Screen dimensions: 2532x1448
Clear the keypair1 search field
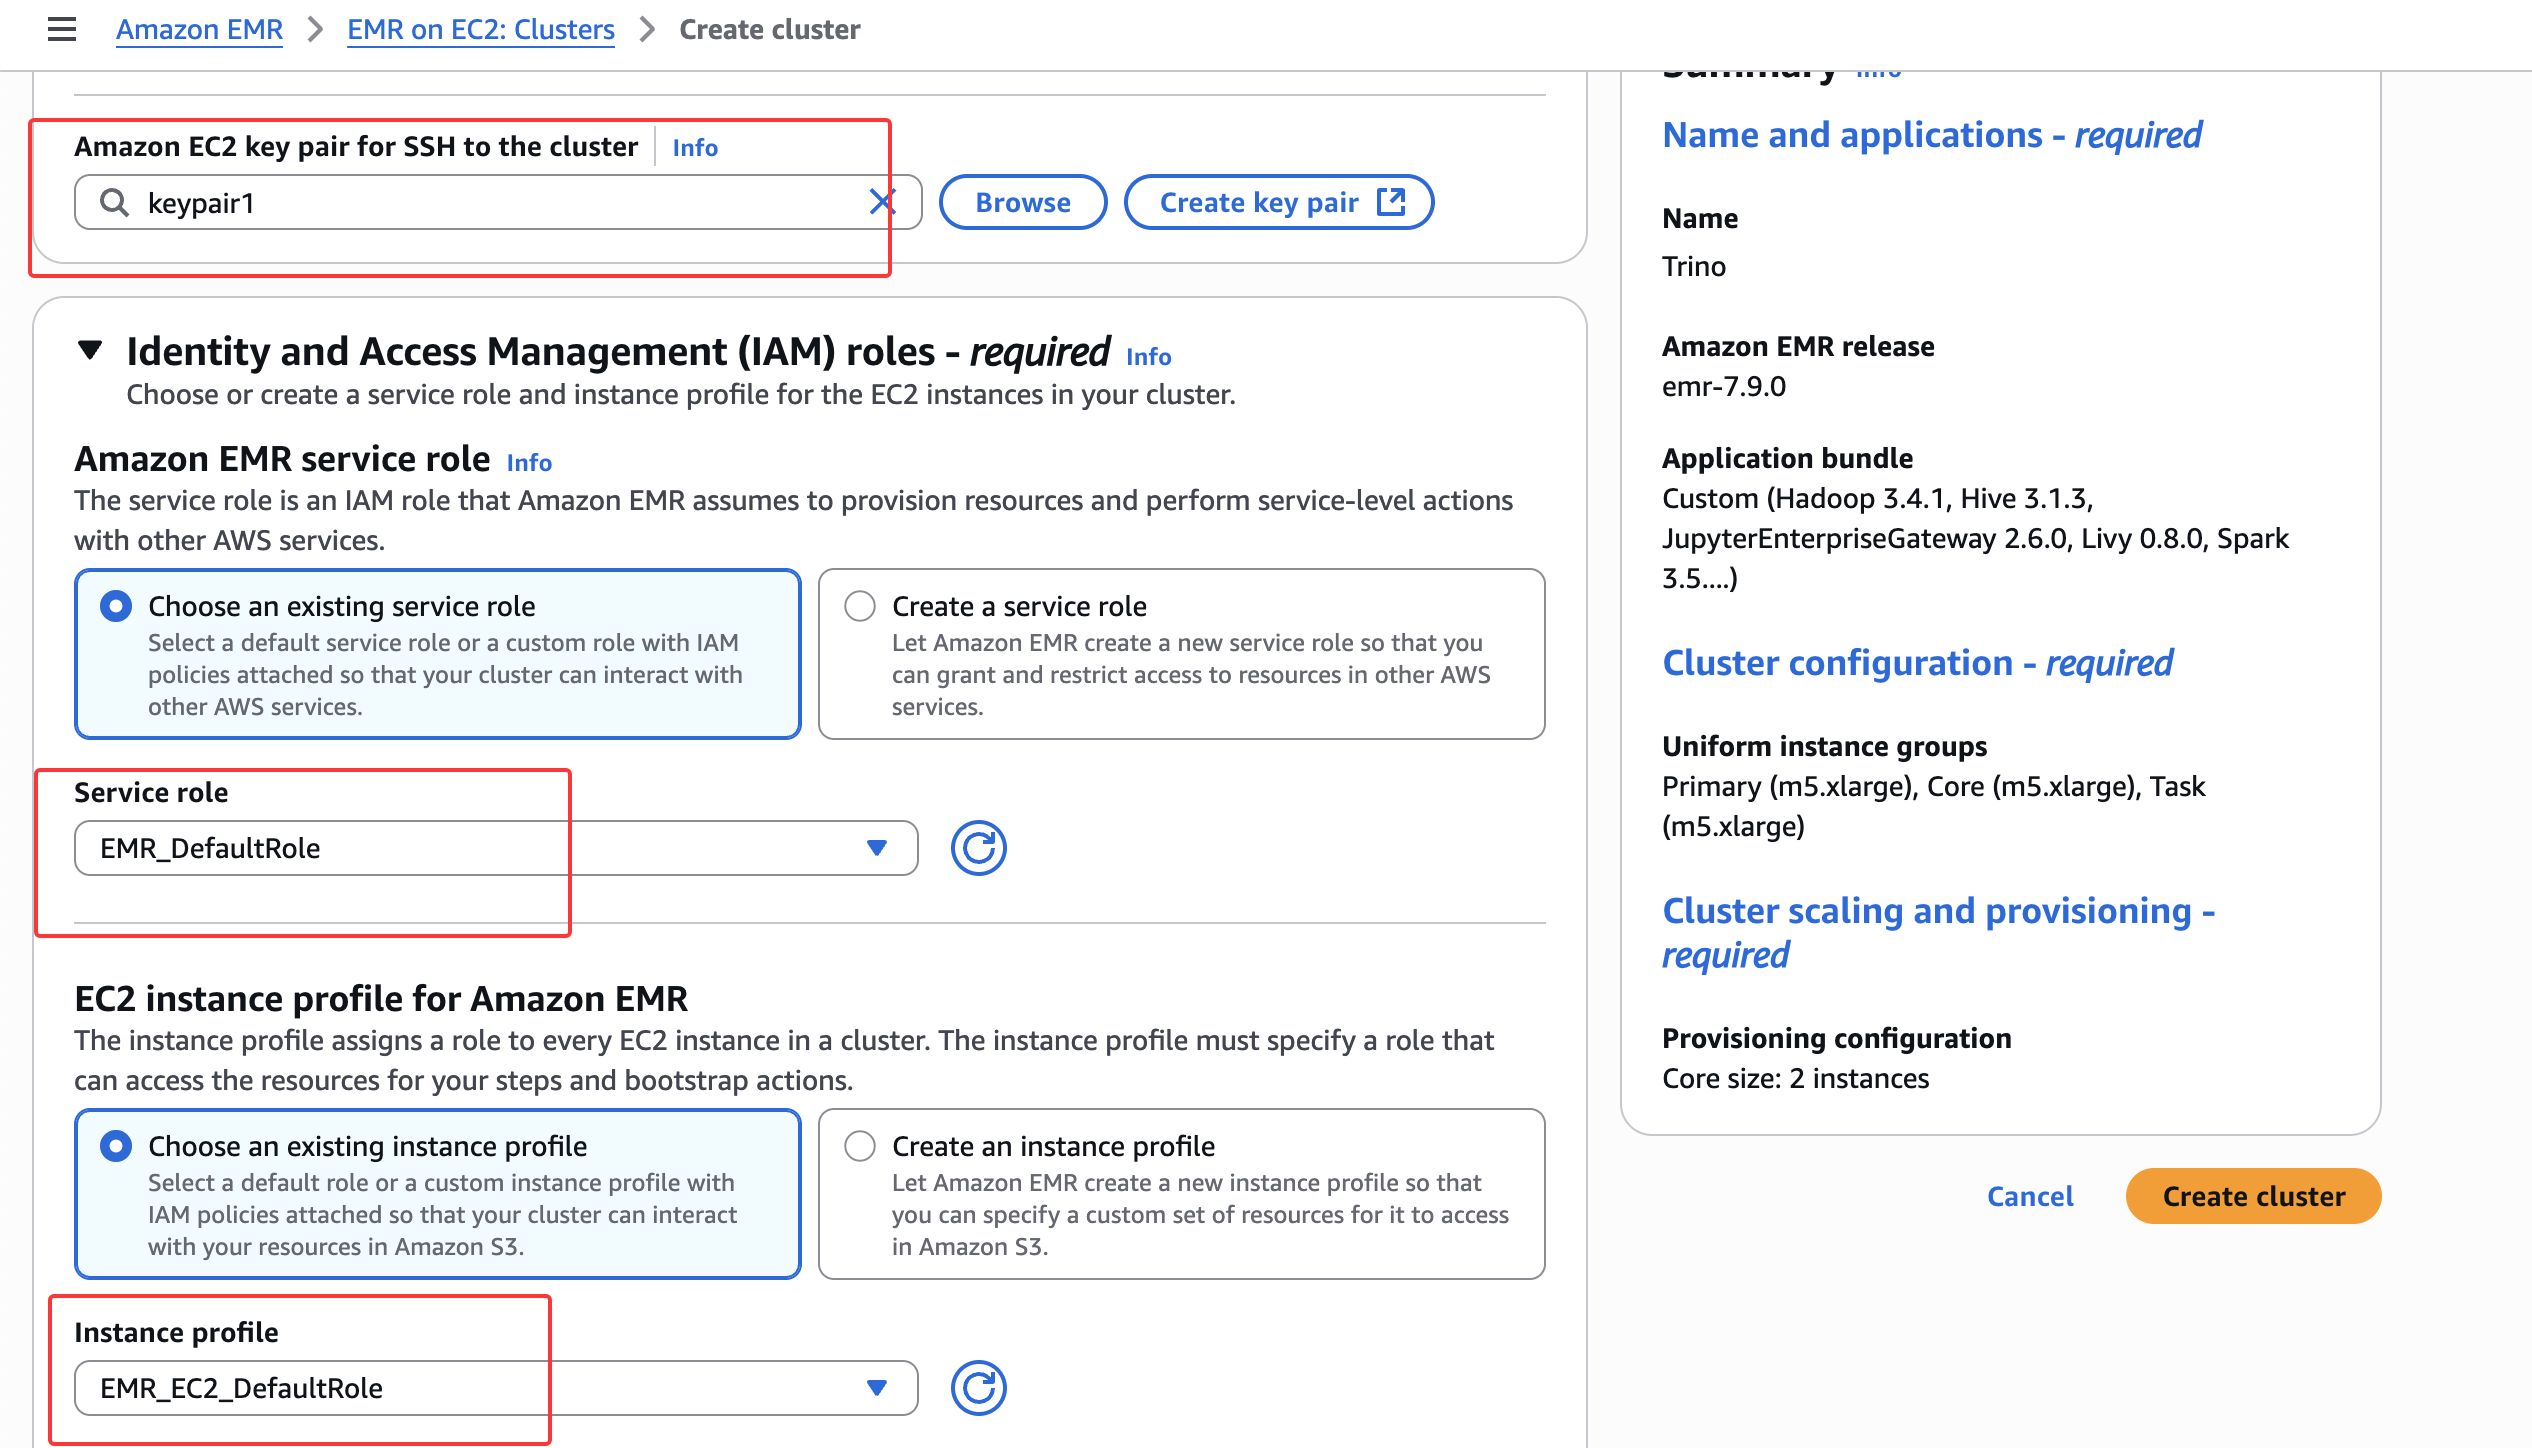[x=882, y=202]
